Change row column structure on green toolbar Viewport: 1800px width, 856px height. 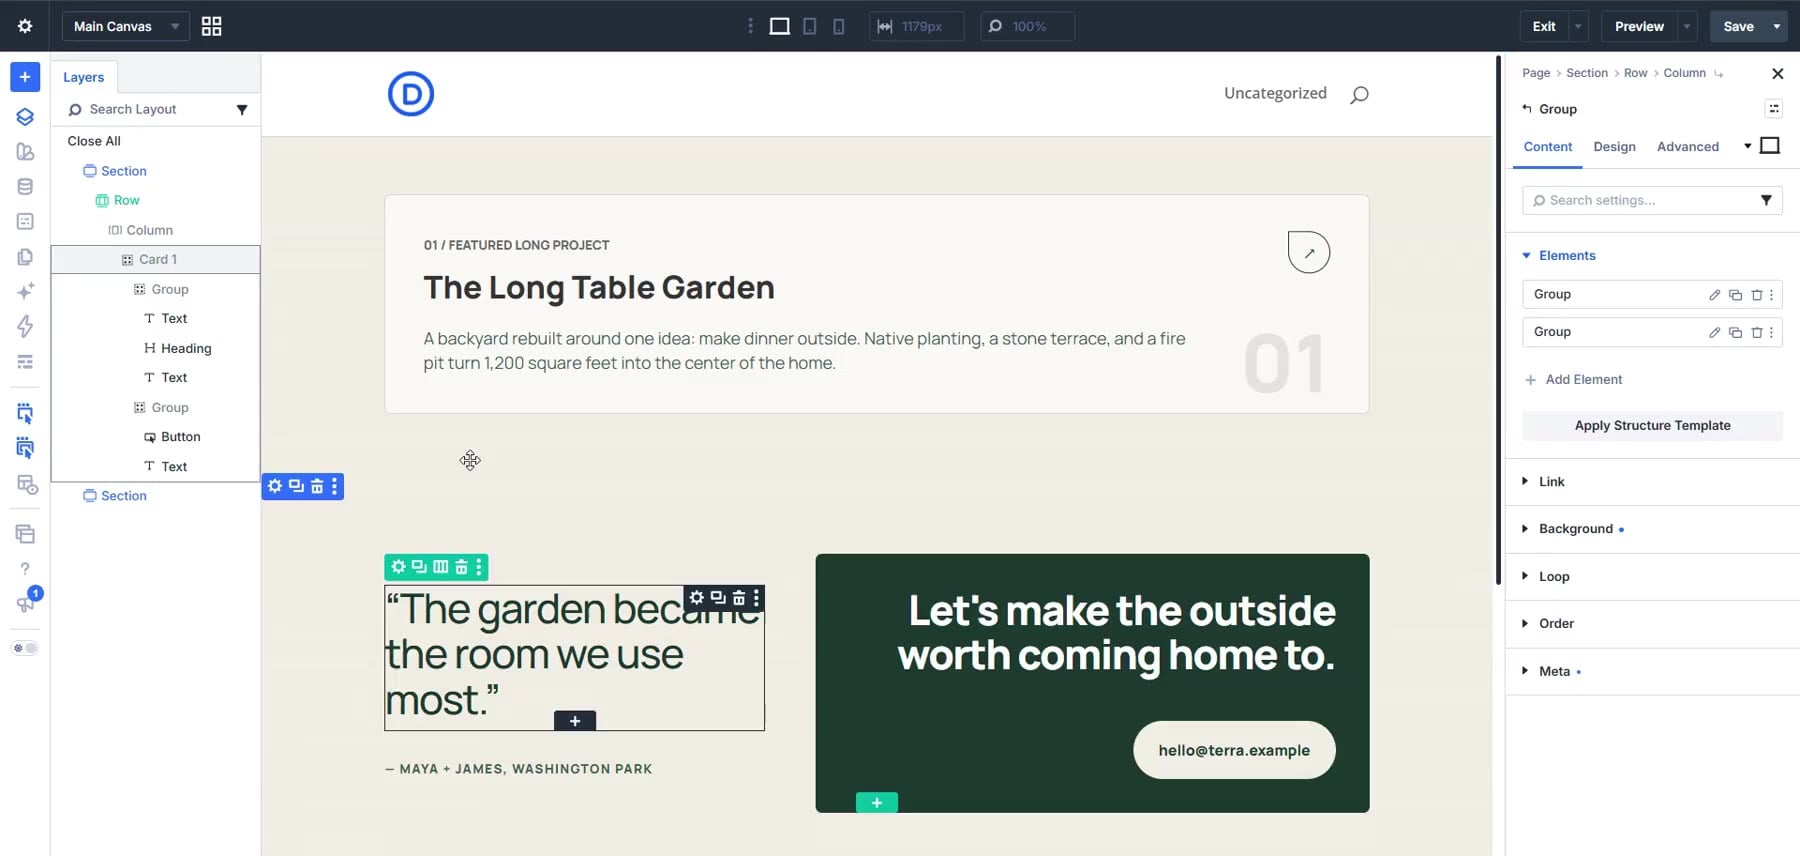pyautogui.click(x=440, y=567)
